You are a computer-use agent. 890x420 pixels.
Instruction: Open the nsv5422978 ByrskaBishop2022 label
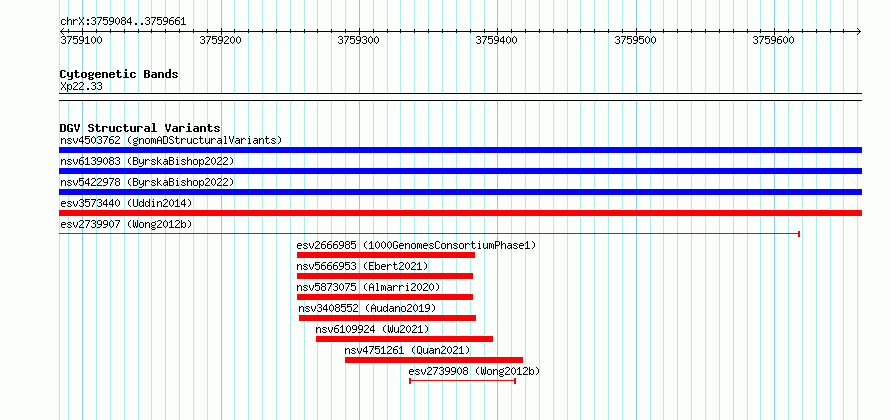147,182
